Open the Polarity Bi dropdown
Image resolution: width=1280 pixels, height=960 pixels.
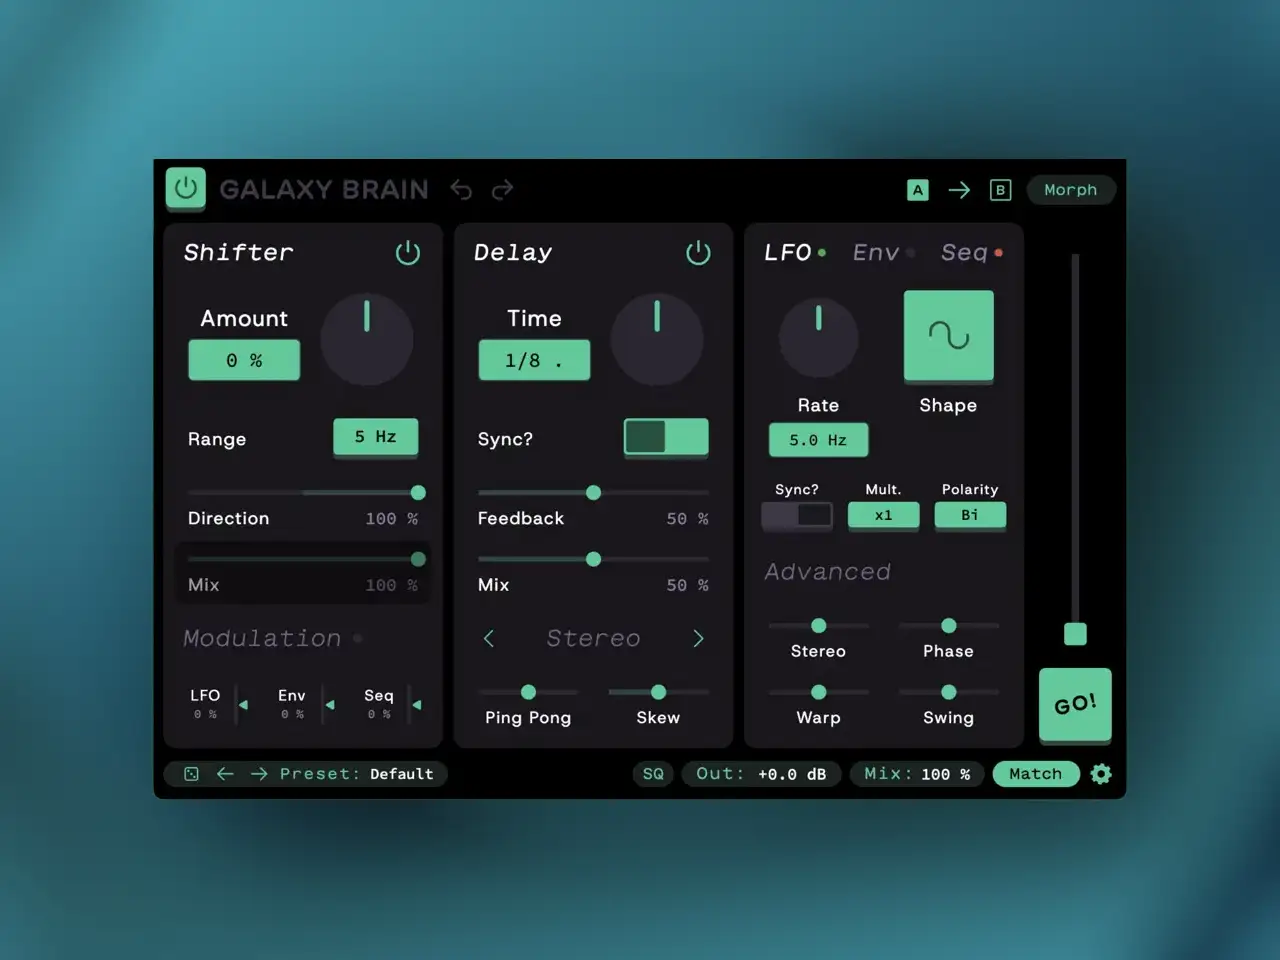pyautogui.click(x=970, y=515)
